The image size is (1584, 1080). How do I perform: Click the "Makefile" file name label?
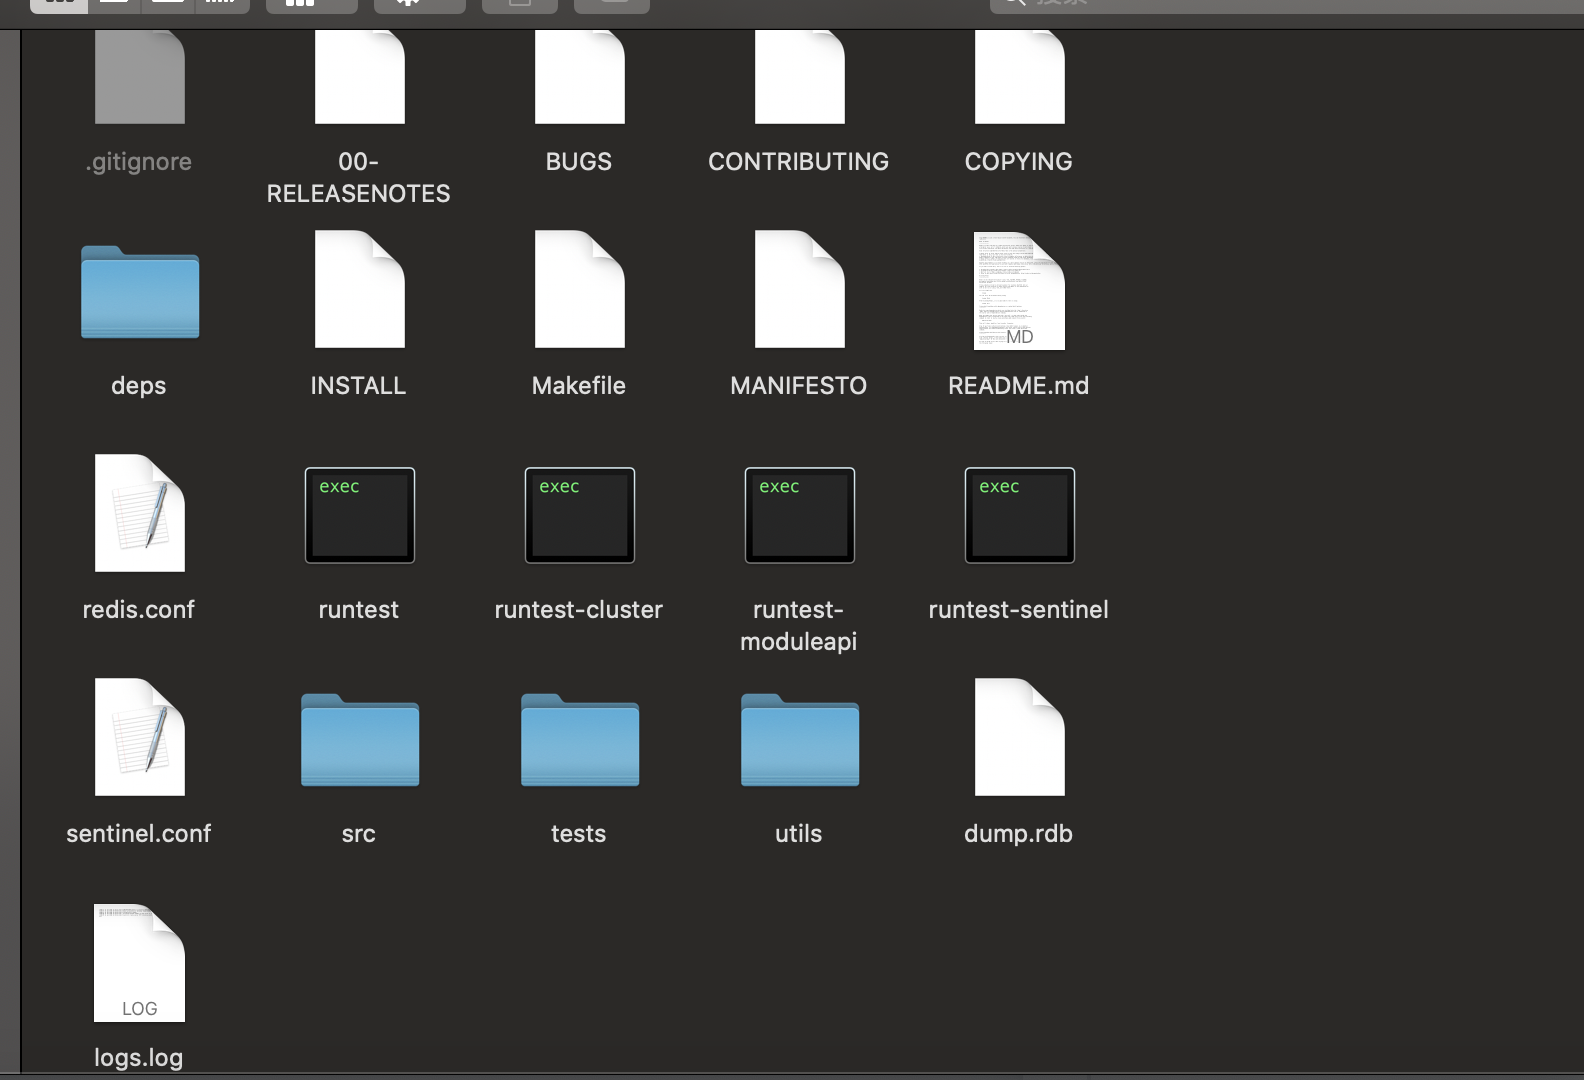click(x=579, y=385)
